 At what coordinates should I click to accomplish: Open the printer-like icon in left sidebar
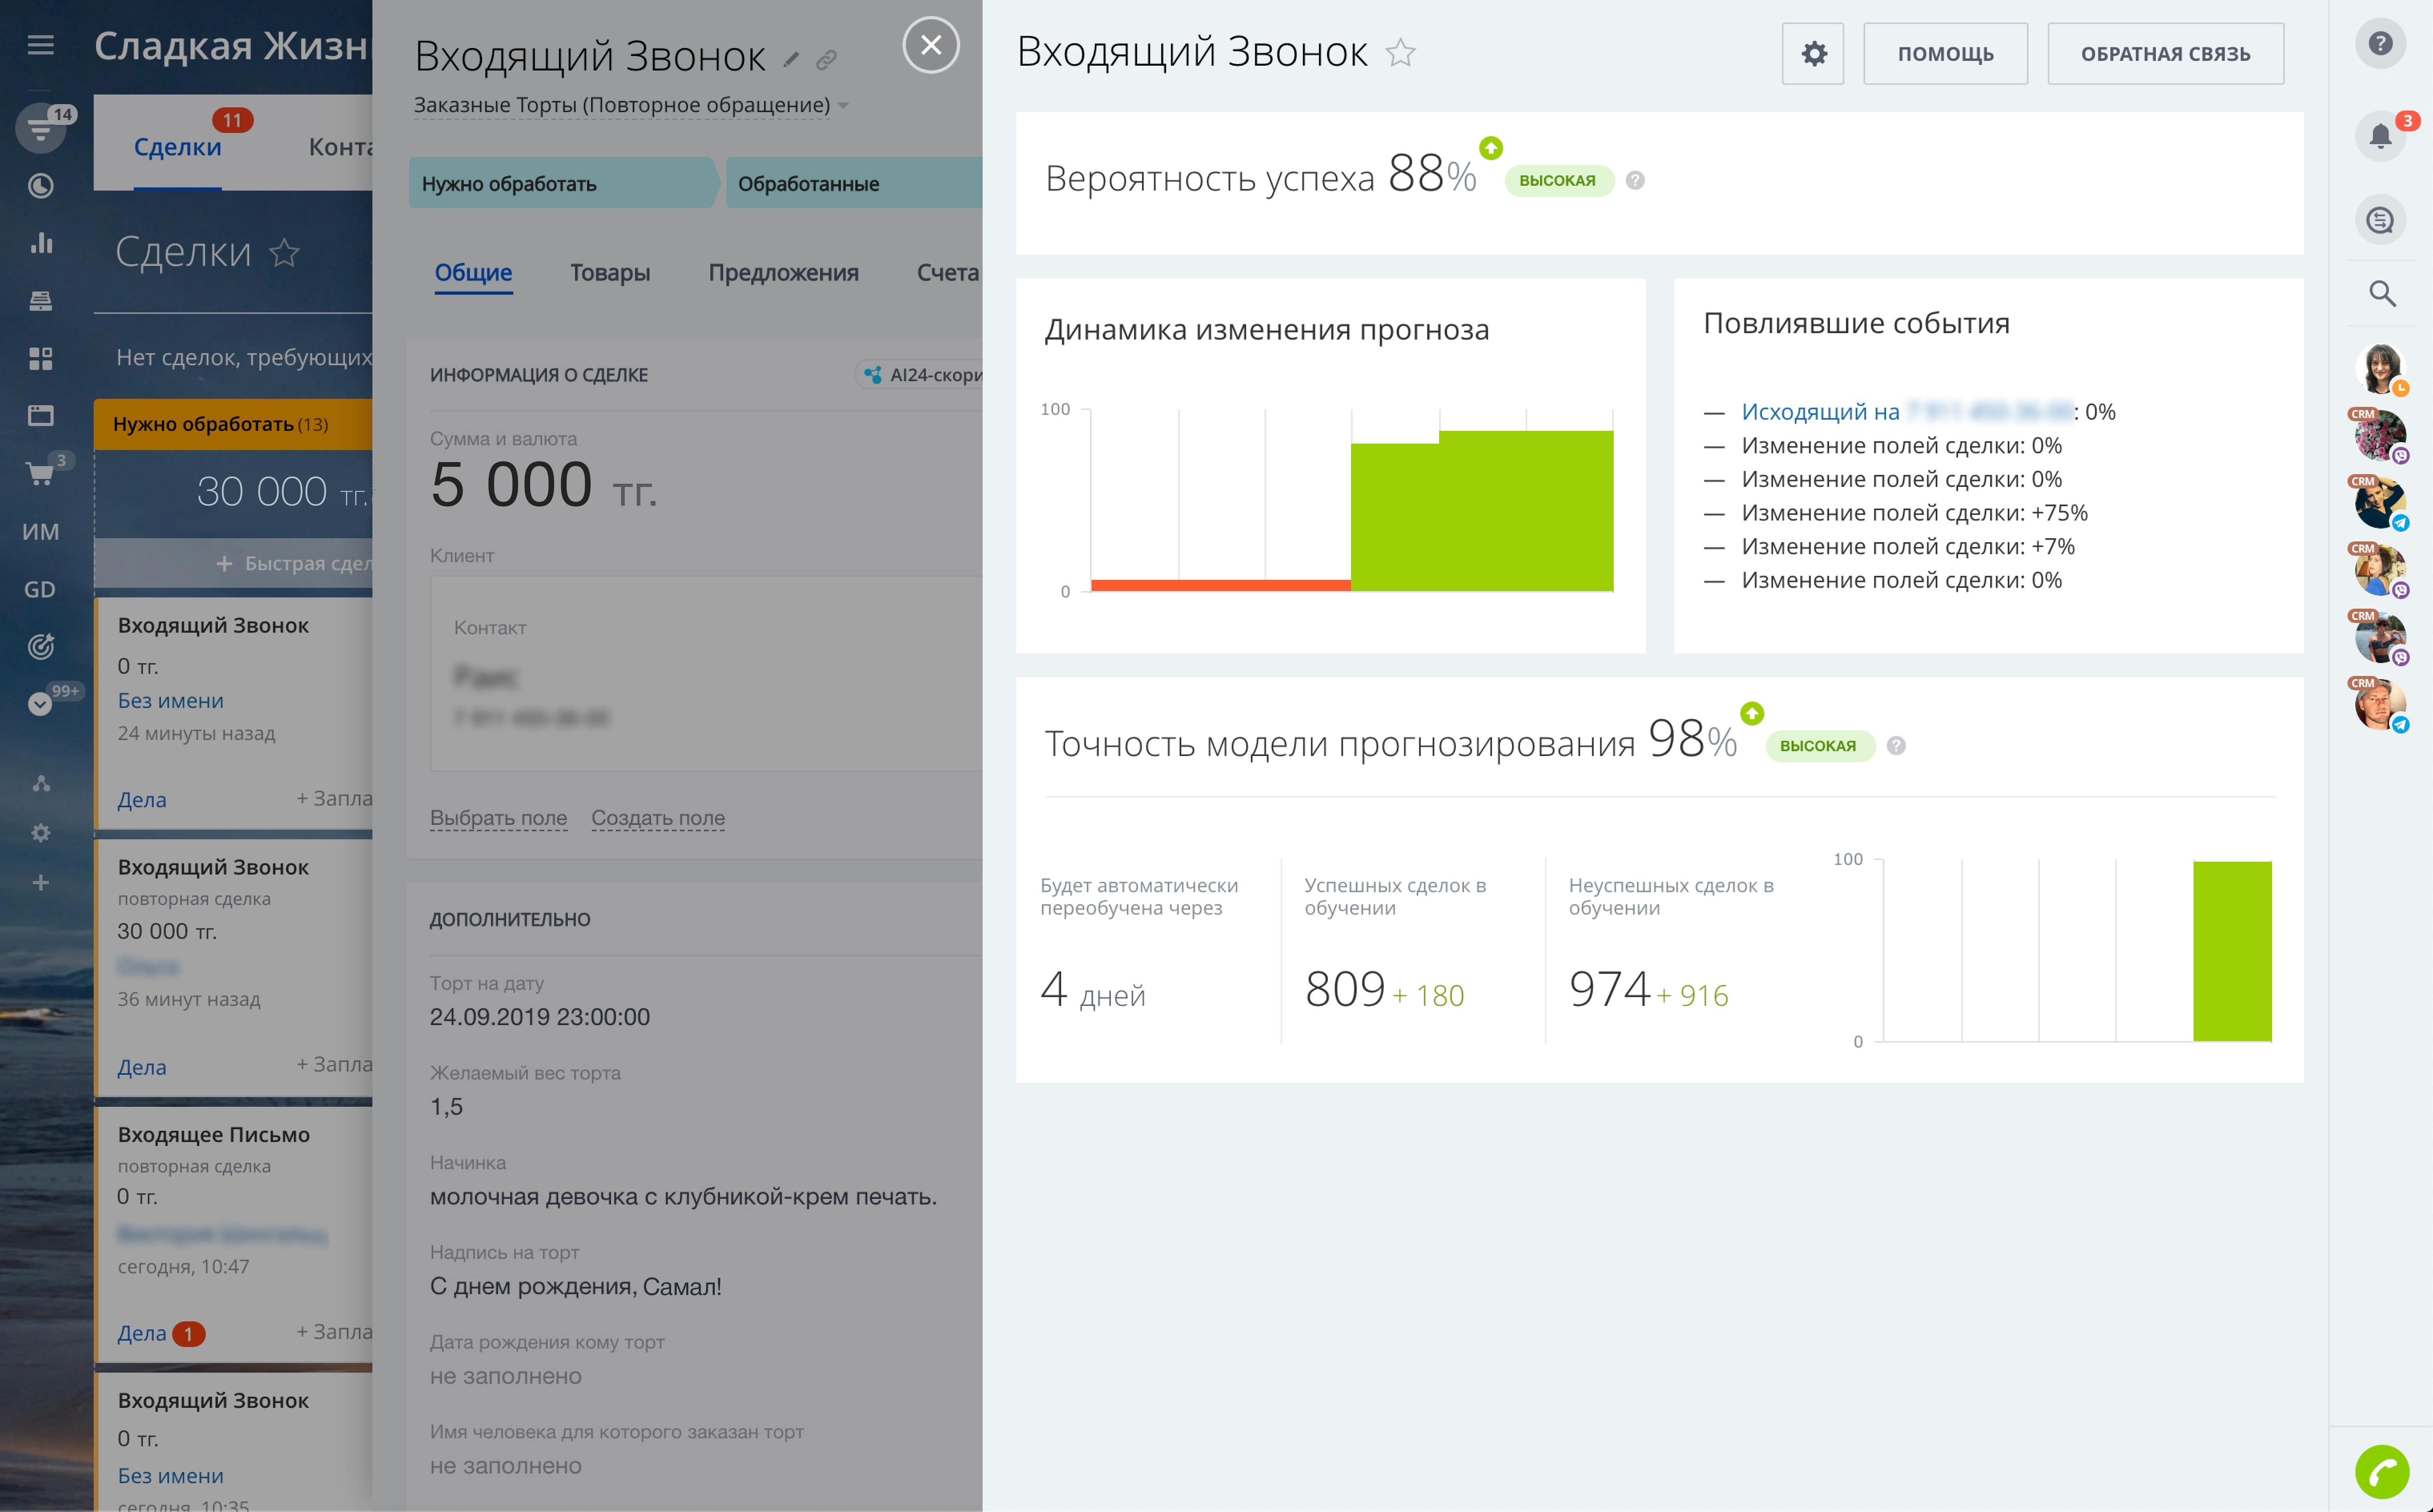[x=40, y=301]
